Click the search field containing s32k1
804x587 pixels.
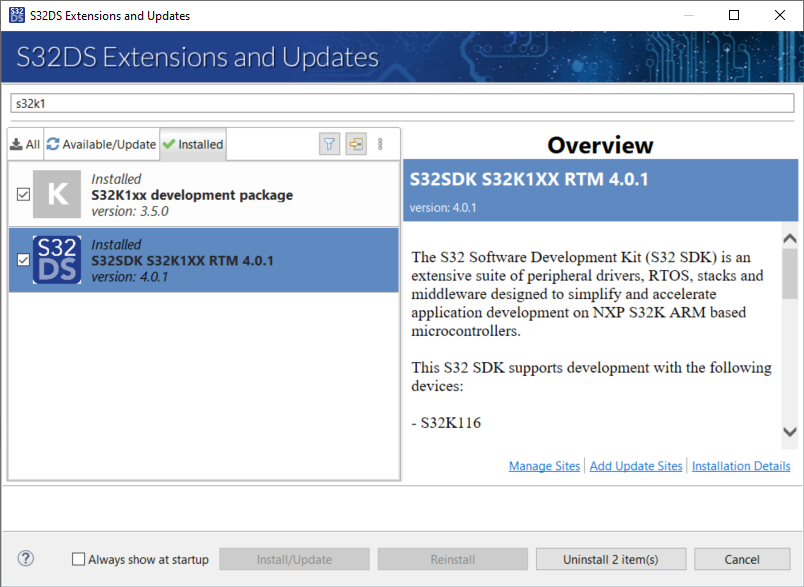(400, 103)
